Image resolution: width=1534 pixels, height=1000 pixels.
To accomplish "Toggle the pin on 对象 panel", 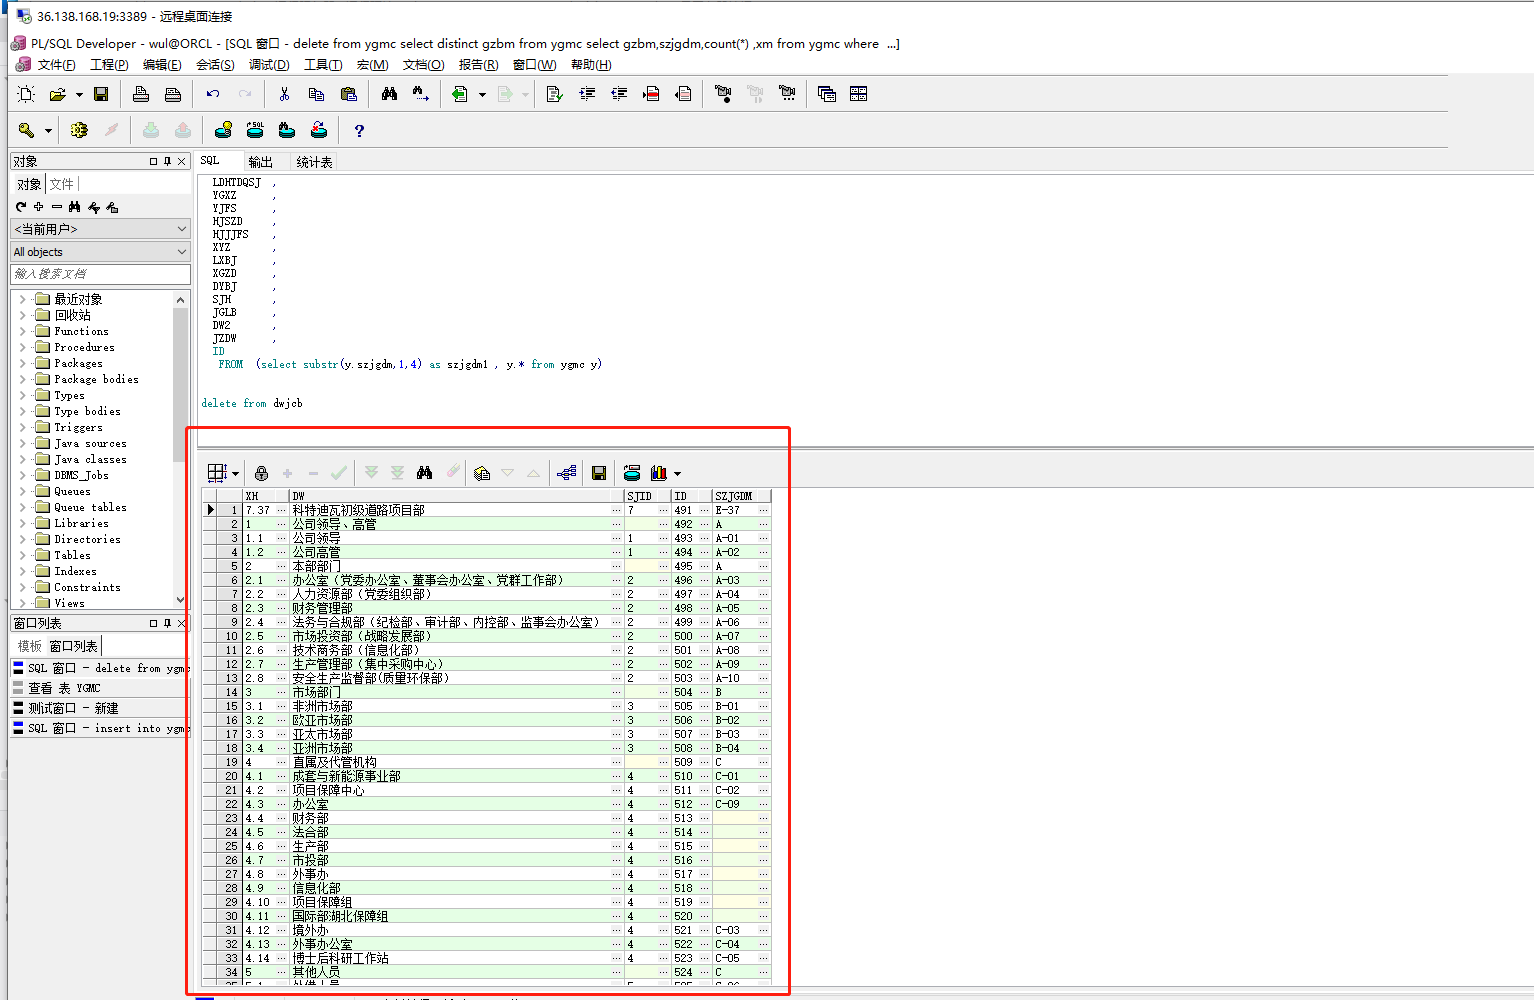I will (167, 161).
